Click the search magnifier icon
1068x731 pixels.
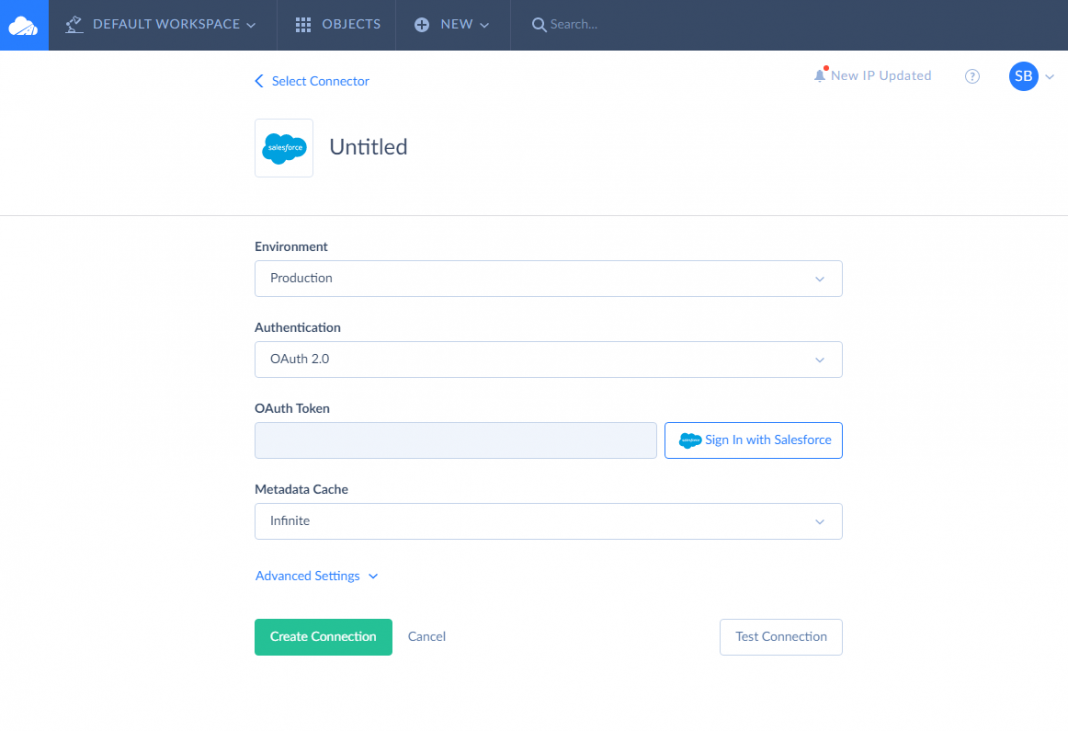tap(539, 25)
